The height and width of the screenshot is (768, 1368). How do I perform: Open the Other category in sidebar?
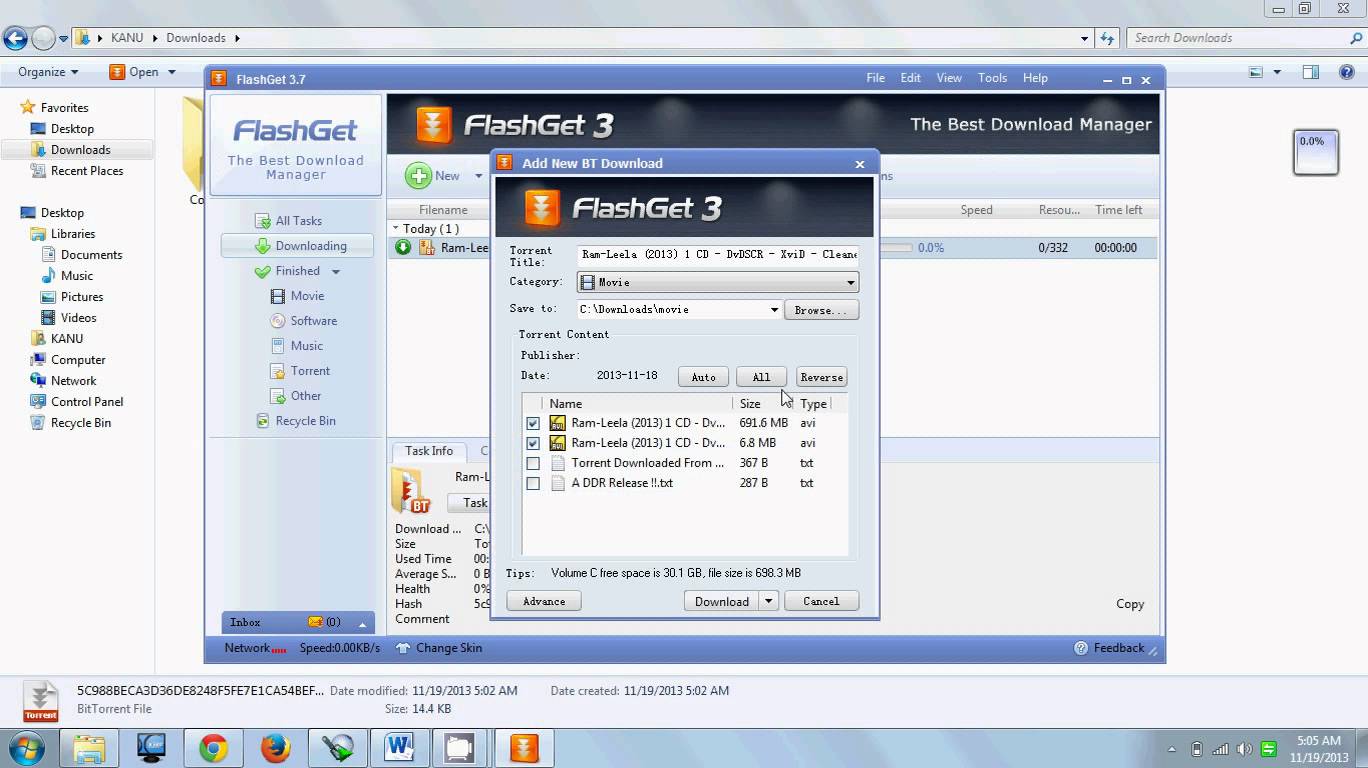pyautogui.click(x=297, y=396)
